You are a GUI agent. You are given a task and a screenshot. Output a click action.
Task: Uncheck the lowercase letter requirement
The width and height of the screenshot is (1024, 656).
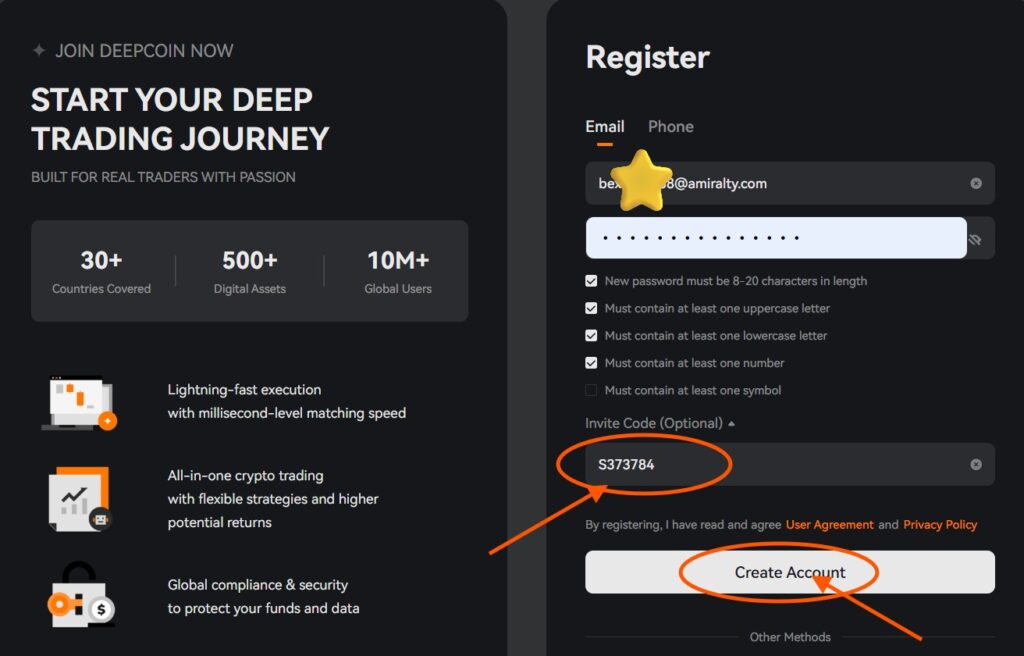(x=591, y=335)
